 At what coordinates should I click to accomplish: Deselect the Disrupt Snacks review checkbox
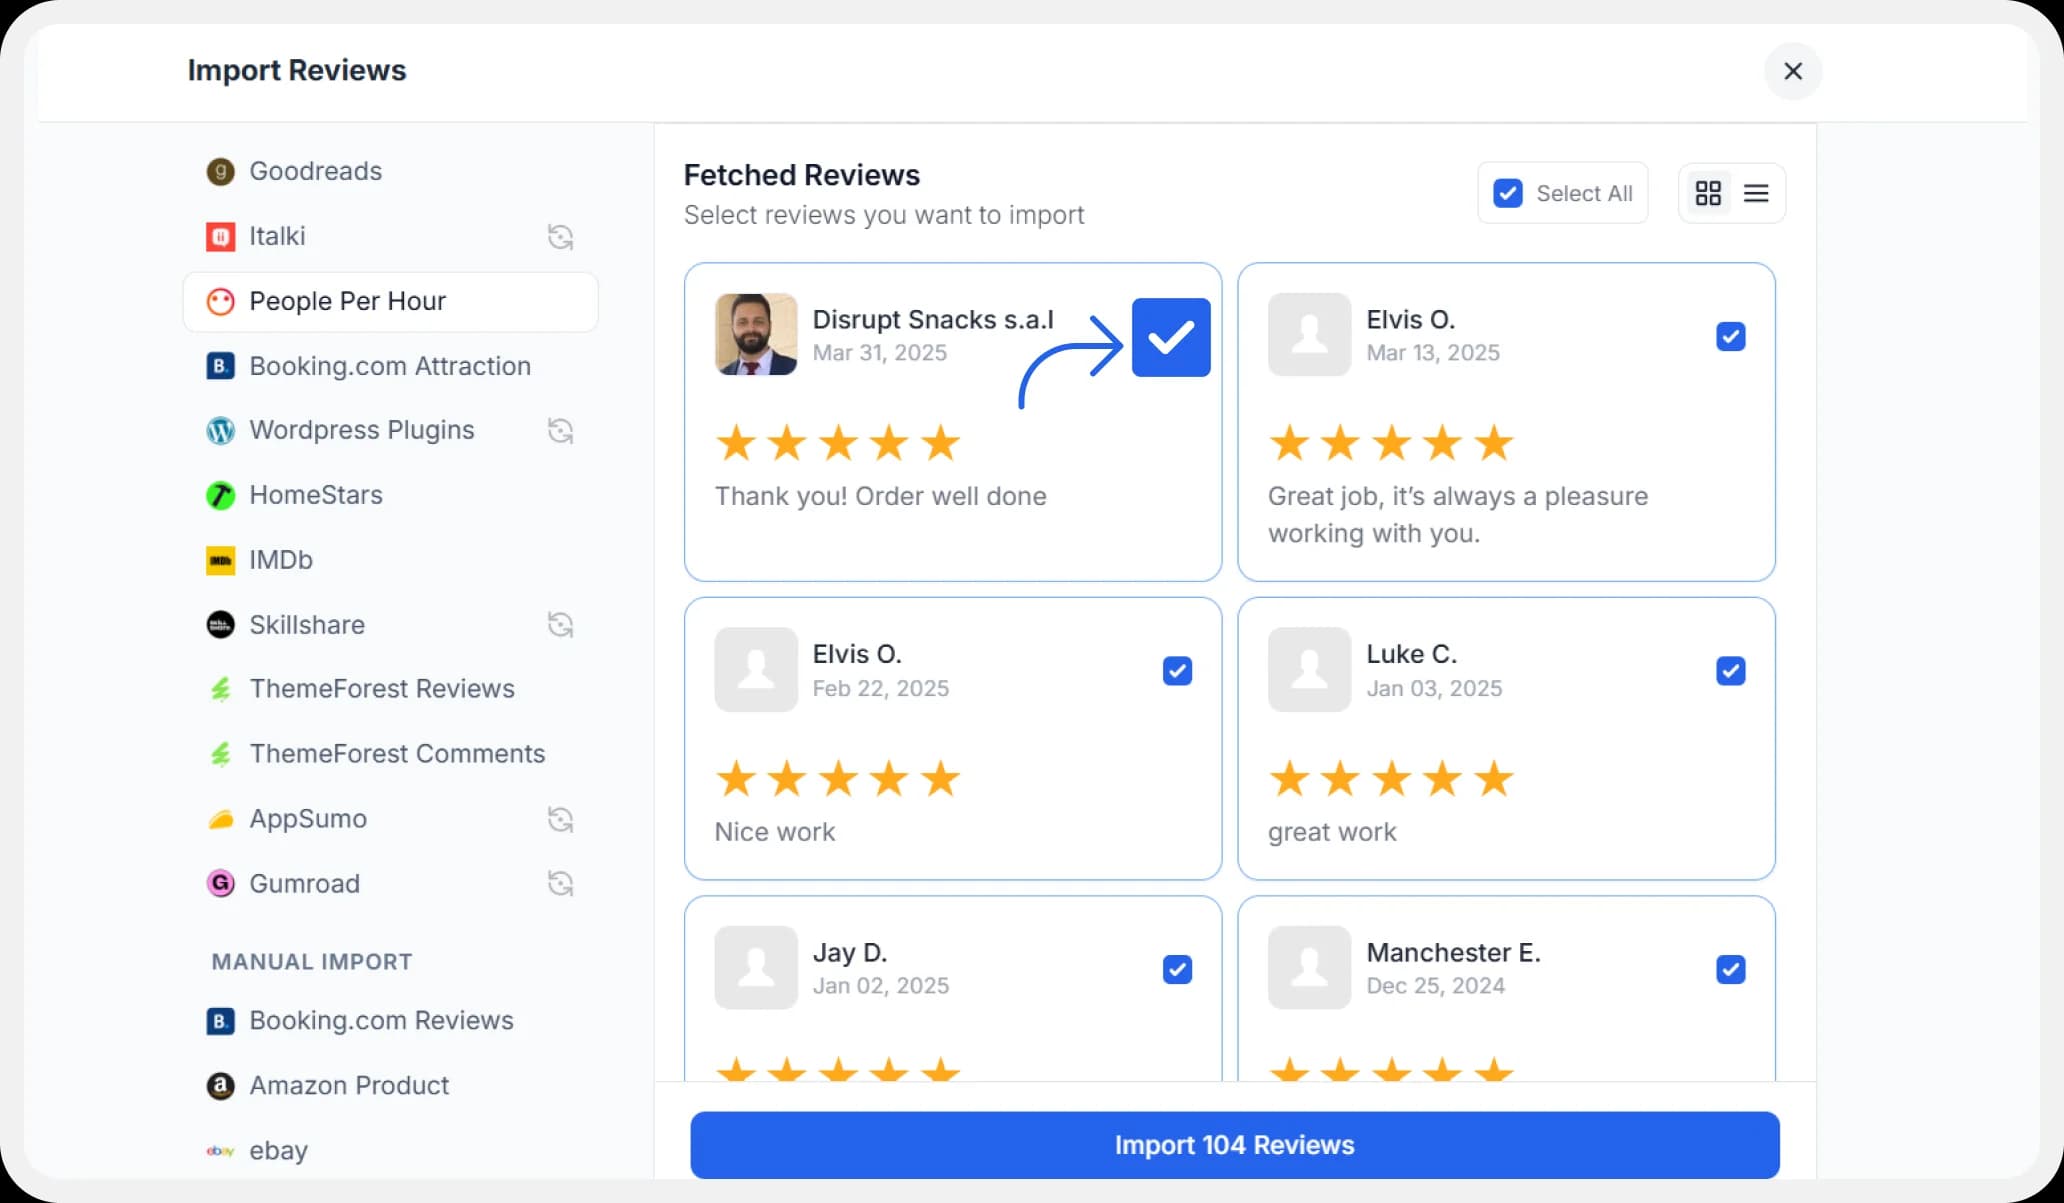pos(1171,337)
